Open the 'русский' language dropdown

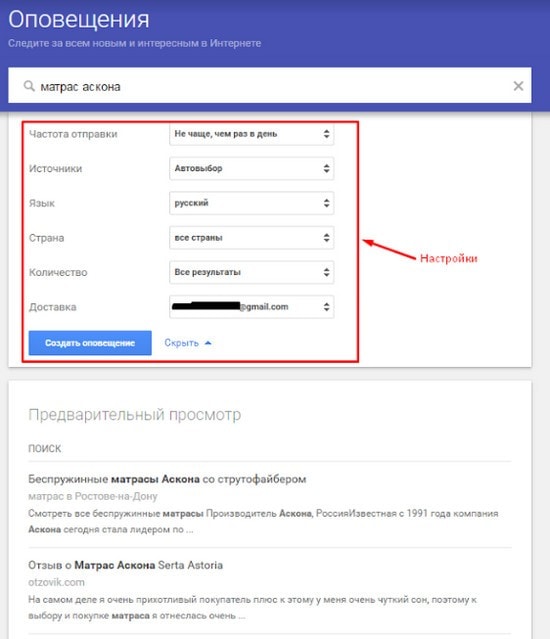pos(251,203)
